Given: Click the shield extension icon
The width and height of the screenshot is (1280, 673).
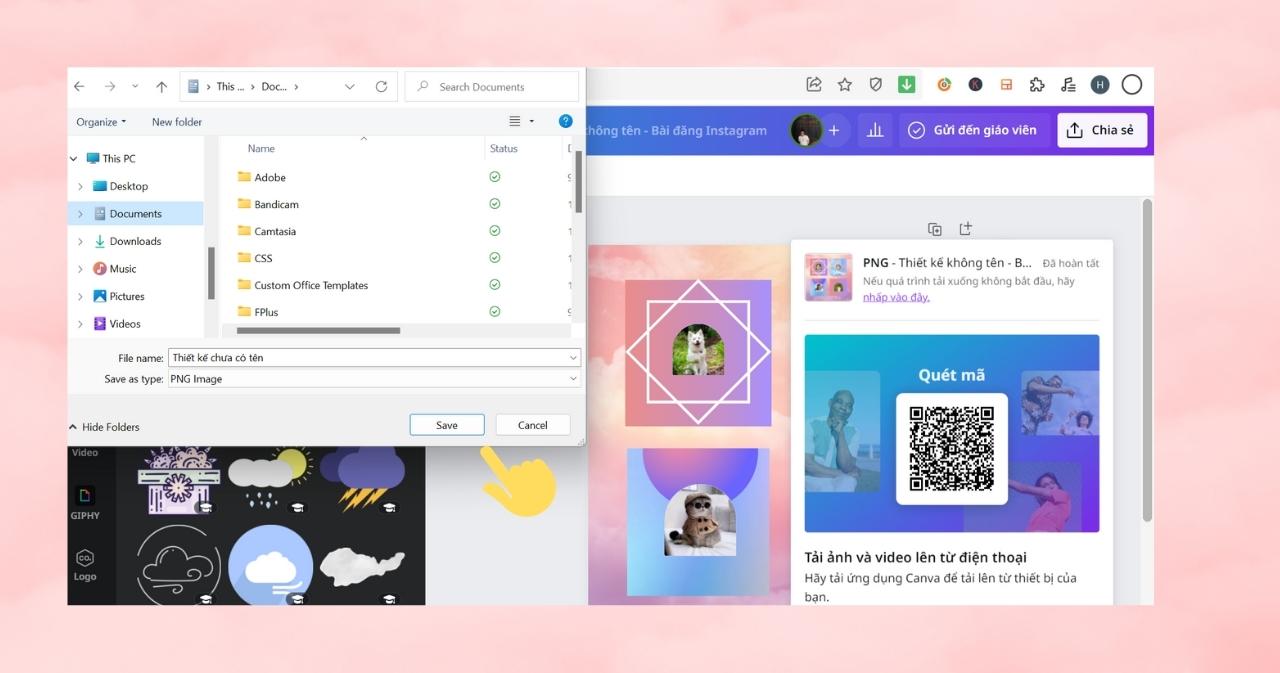Looking at the screenshot, I should 876,85.
